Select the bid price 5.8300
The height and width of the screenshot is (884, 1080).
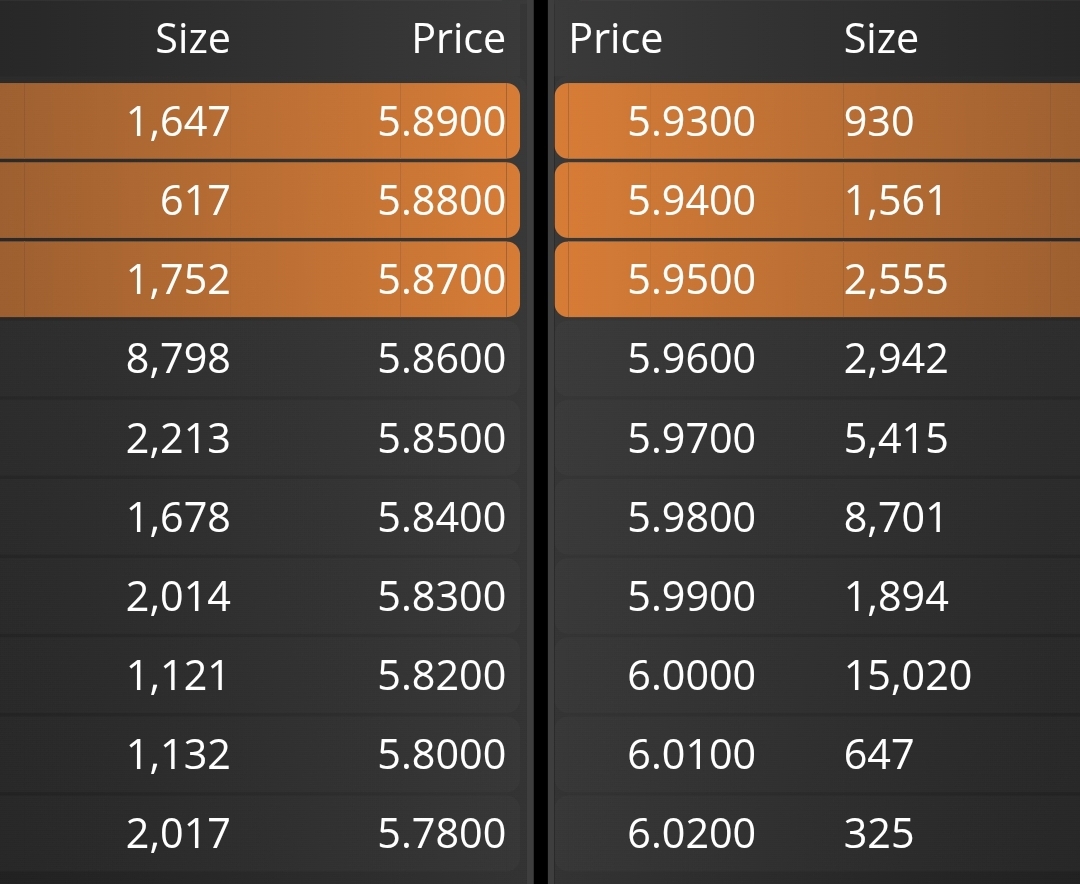(x=442, y=596)
